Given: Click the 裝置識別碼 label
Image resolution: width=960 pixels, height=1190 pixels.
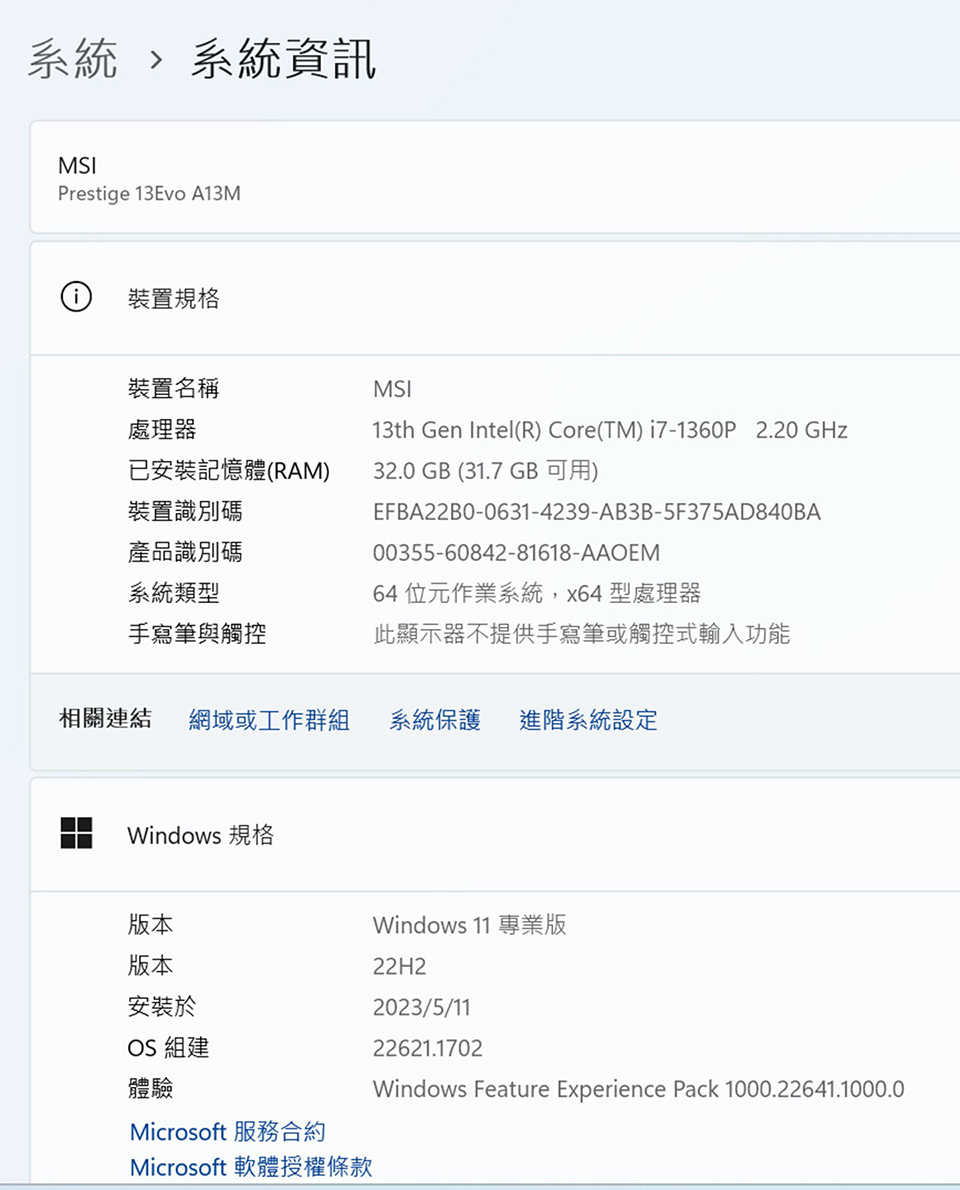Looking at the screenshot, I should pyautogui.click(x=185, y=512).
